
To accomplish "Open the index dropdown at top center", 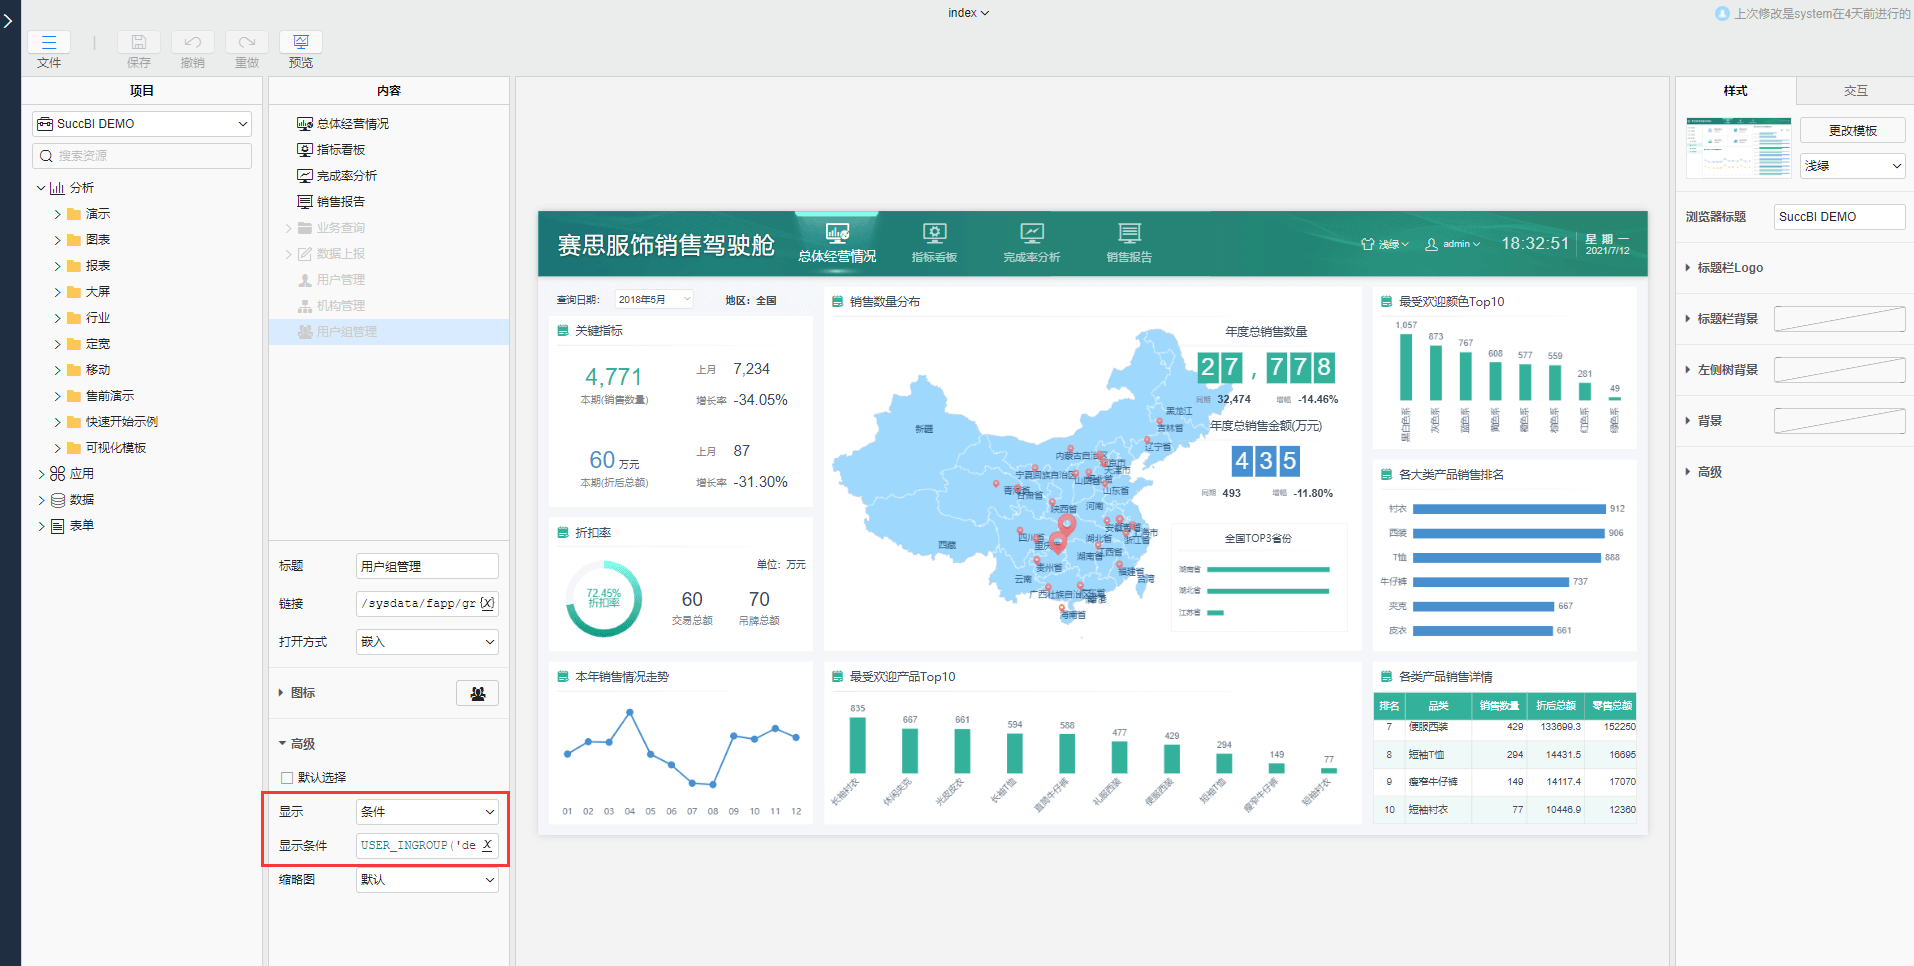I will click(966, 12).
